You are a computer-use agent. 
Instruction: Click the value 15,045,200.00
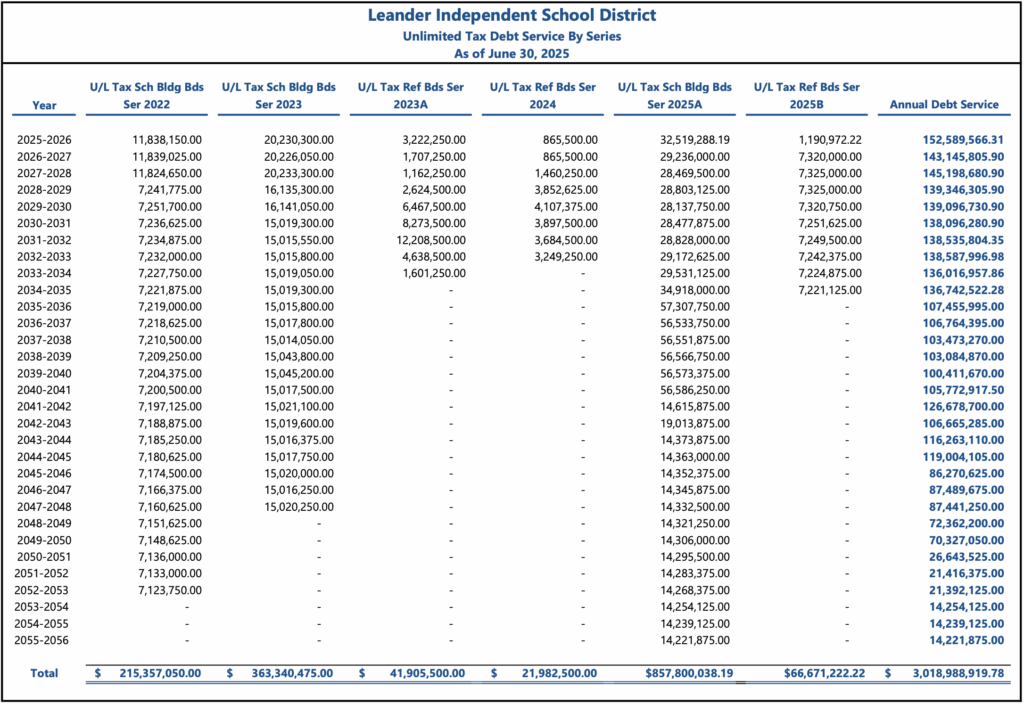tap(299, 374)
